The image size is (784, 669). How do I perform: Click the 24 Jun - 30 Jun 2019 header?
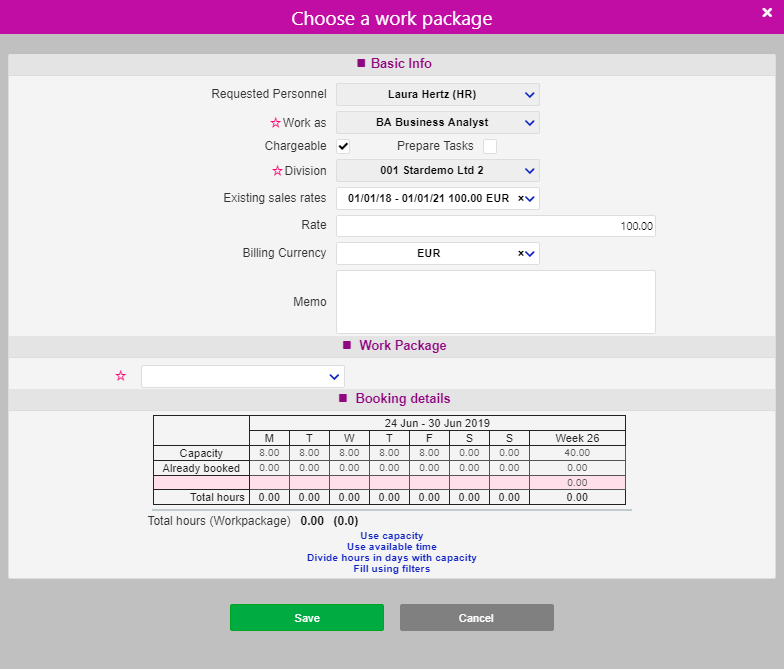[437, 423]
